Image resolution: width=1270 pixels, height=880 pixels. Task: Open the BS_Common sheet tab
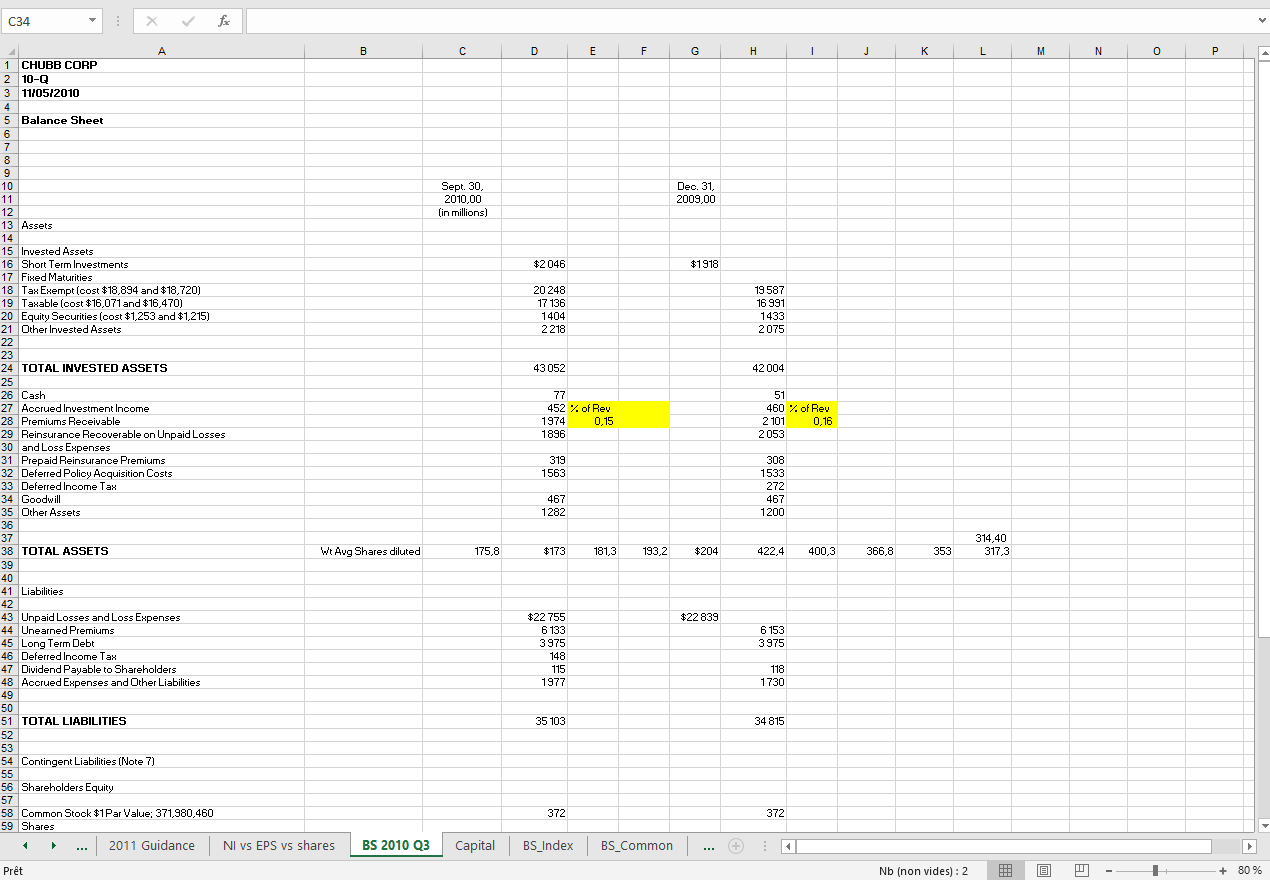pyautogui.click(x=637, y=846)
